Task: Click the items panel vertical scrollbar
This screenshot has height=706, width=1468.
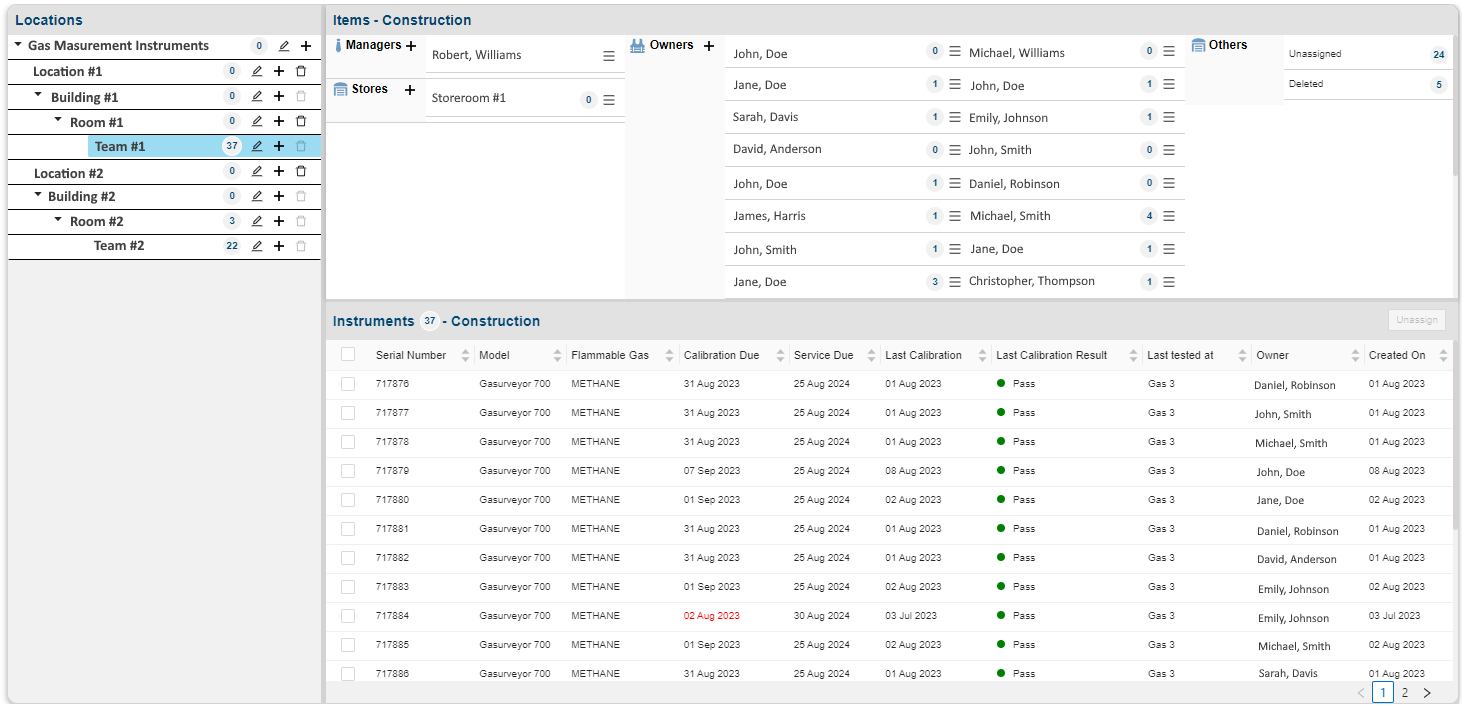Action: tap(1456, 105)
